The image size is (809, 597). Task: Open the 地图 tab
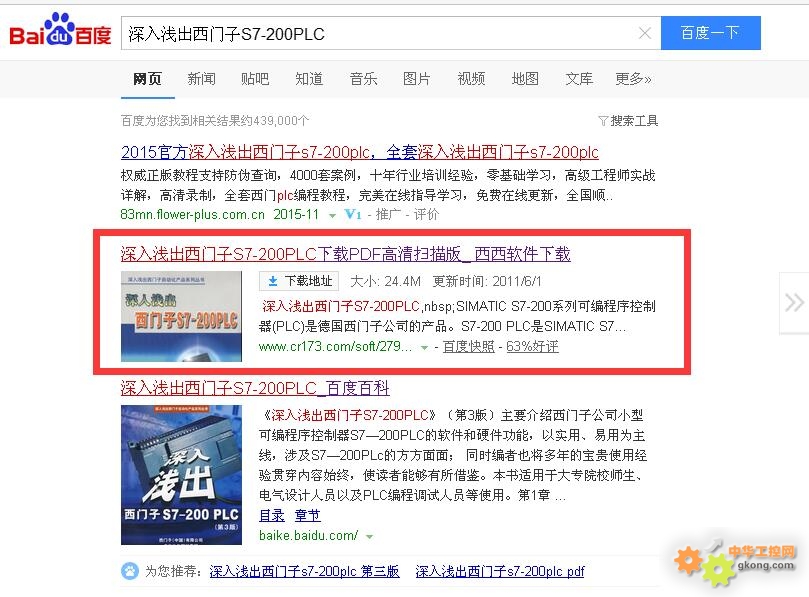click(525, 79)
